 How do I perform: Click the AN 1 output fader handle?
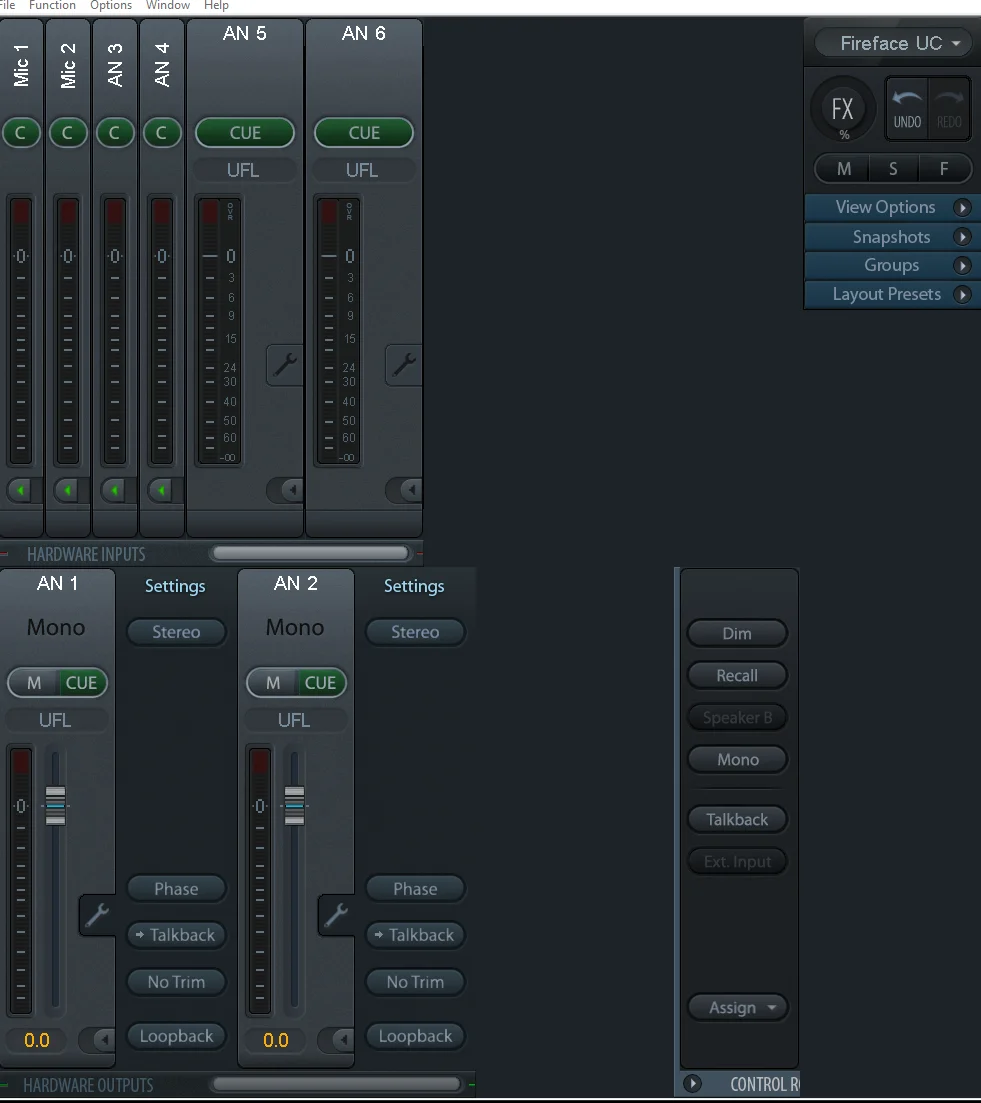click(x=56, y=805)
